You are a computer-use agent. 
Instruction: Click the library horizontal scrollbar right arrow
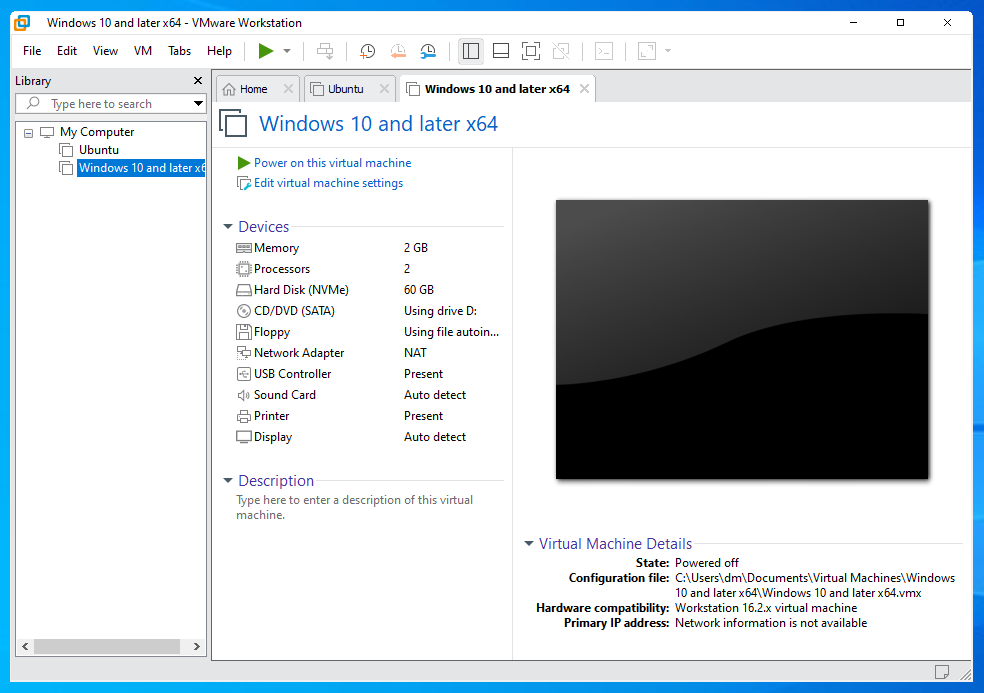196,646
